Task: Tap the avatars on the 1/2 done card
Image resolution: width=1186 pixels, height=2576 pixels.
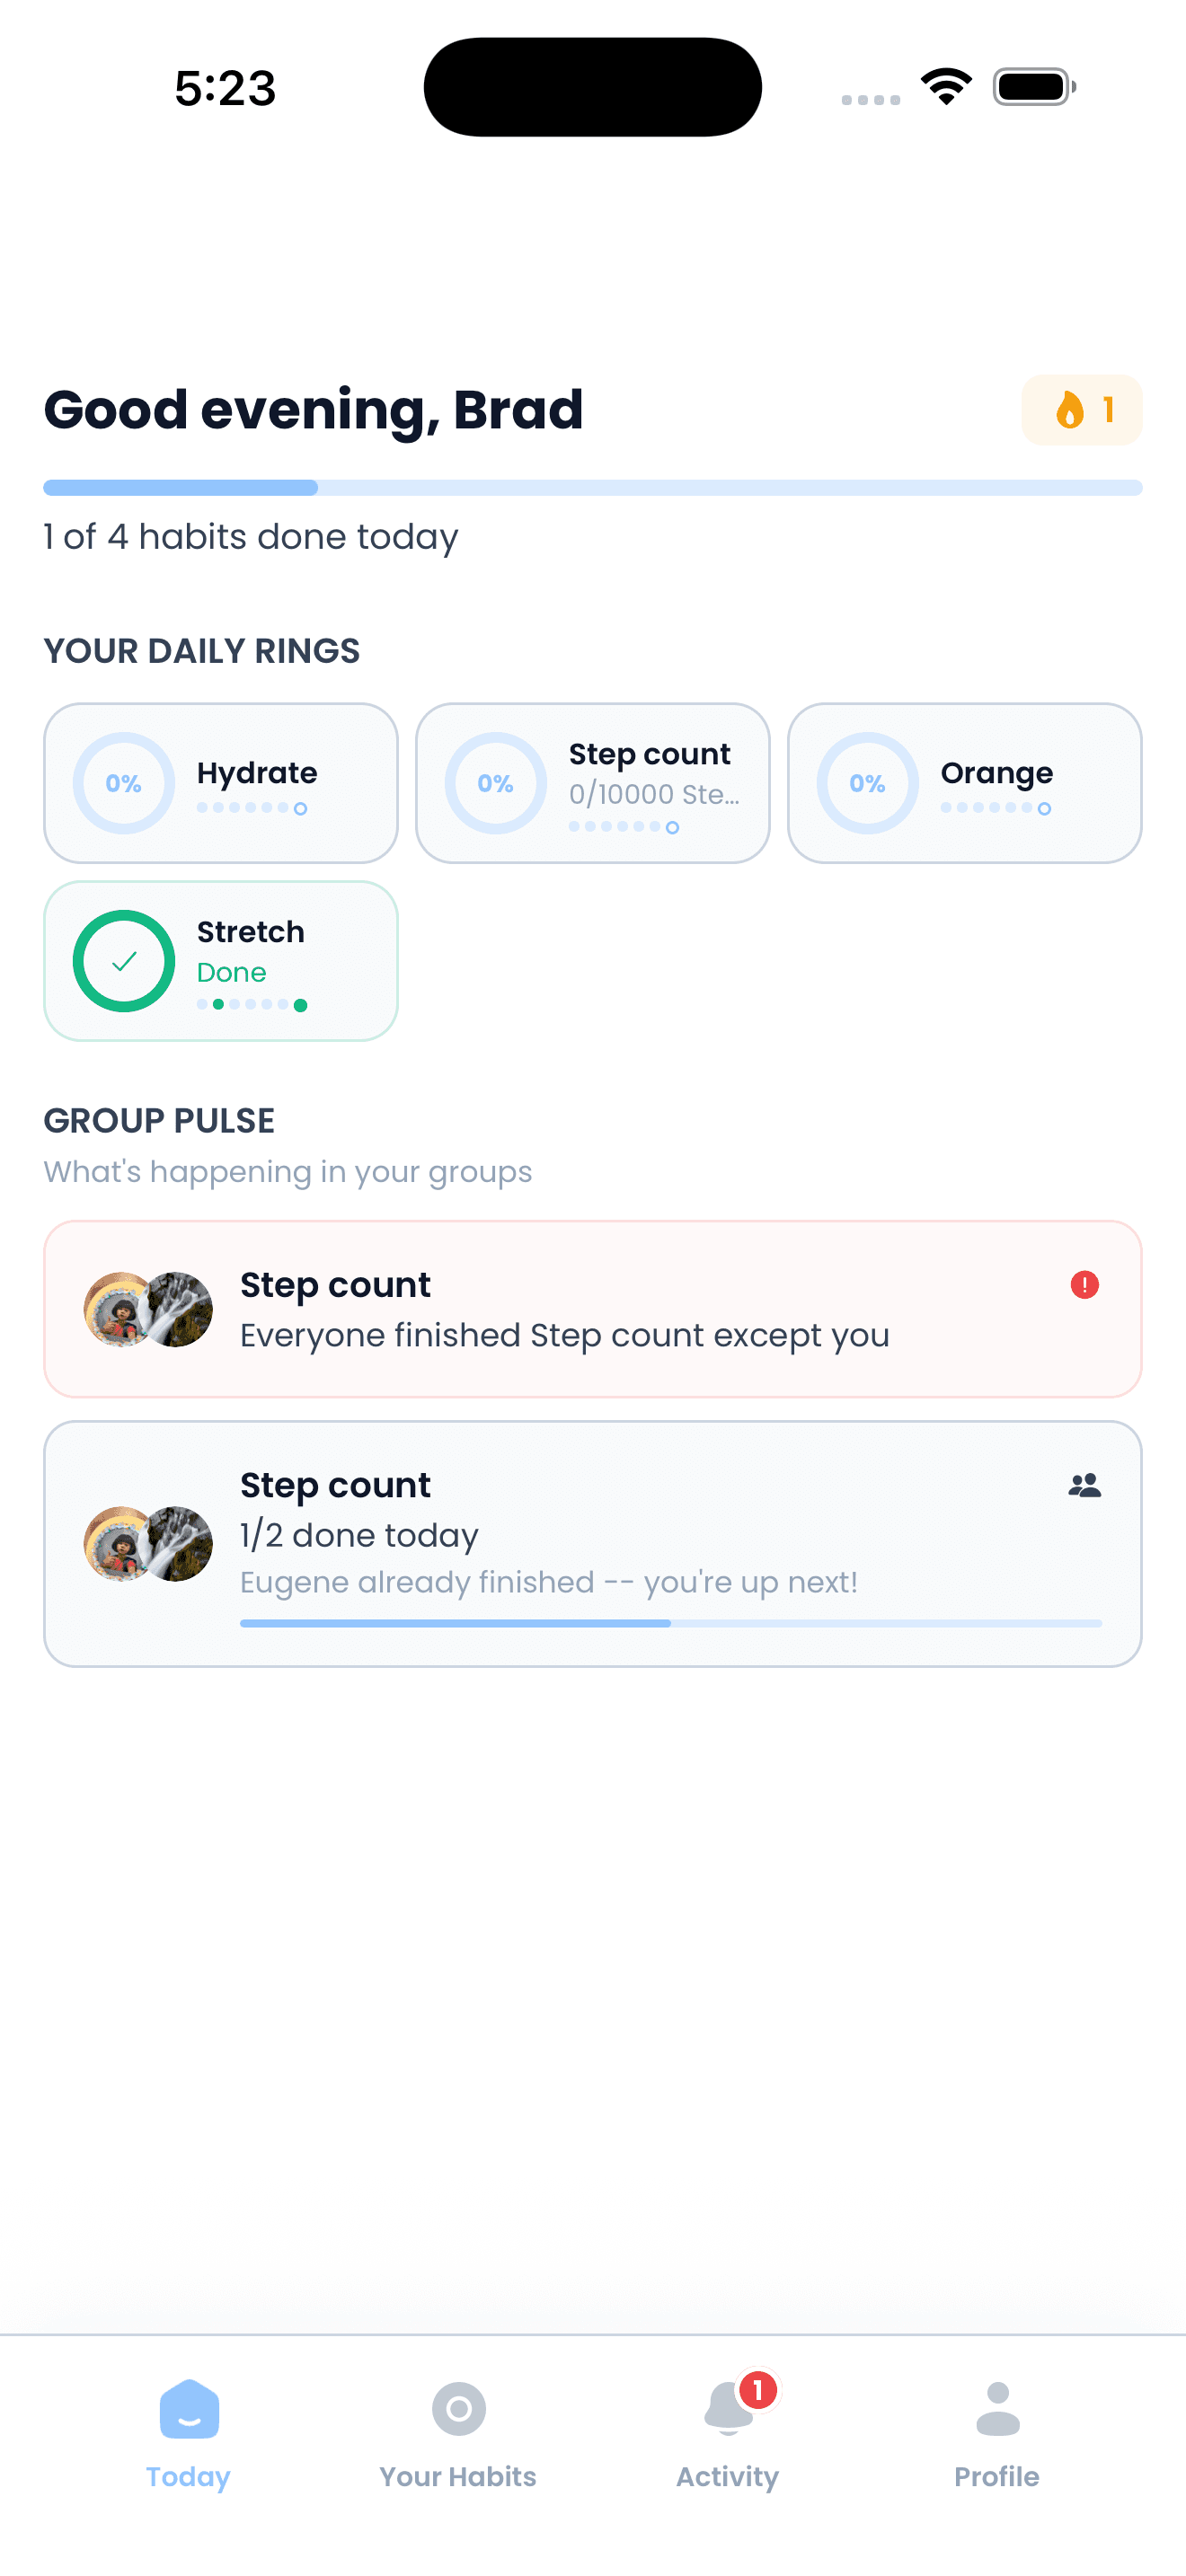Action: (x=148, y=1544)
